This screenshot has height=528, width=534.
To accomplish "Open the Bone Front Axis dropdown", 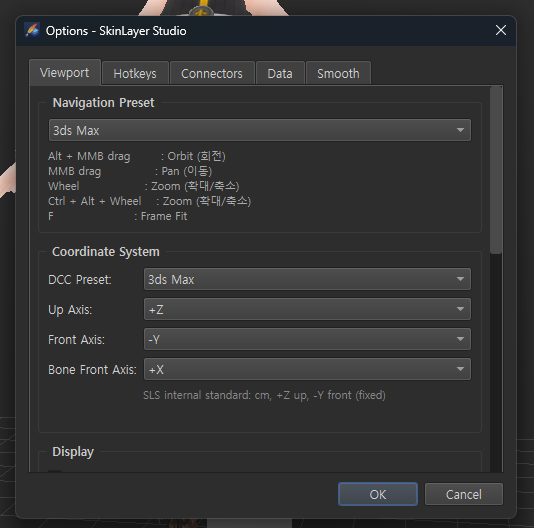I will pos(307,369).
